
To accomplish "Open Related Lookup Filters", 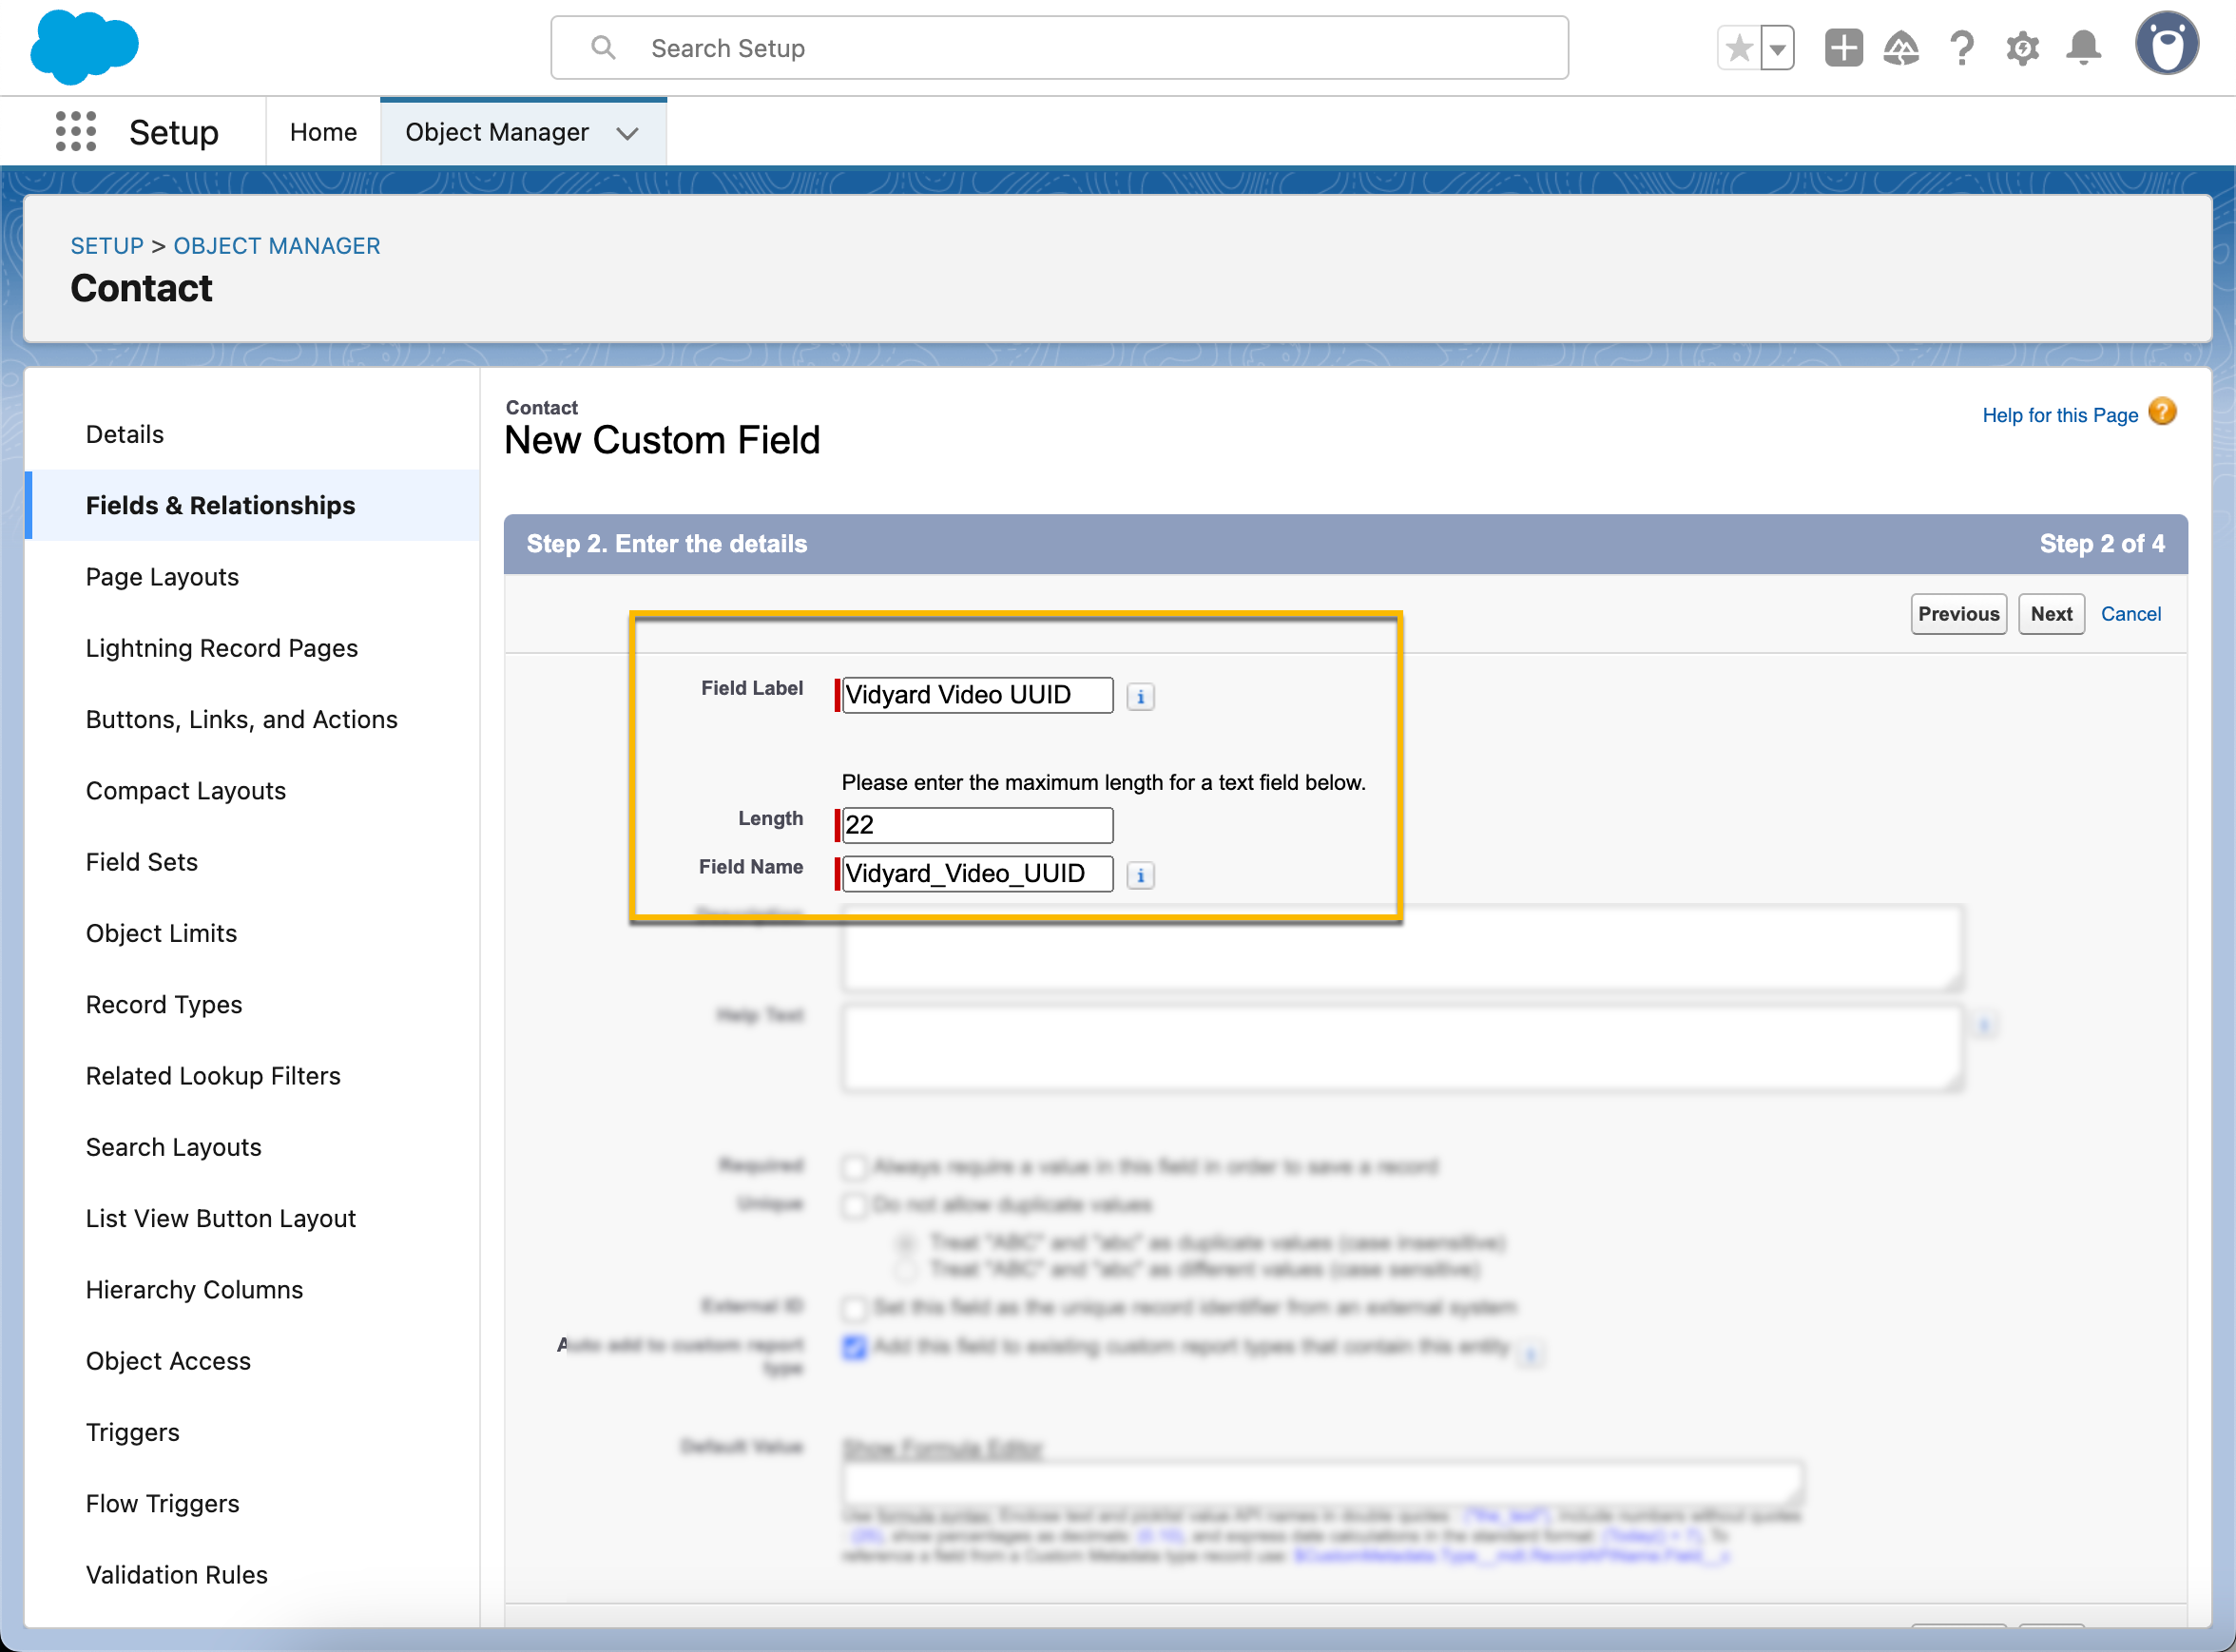I will click(x=252, y=1075).
